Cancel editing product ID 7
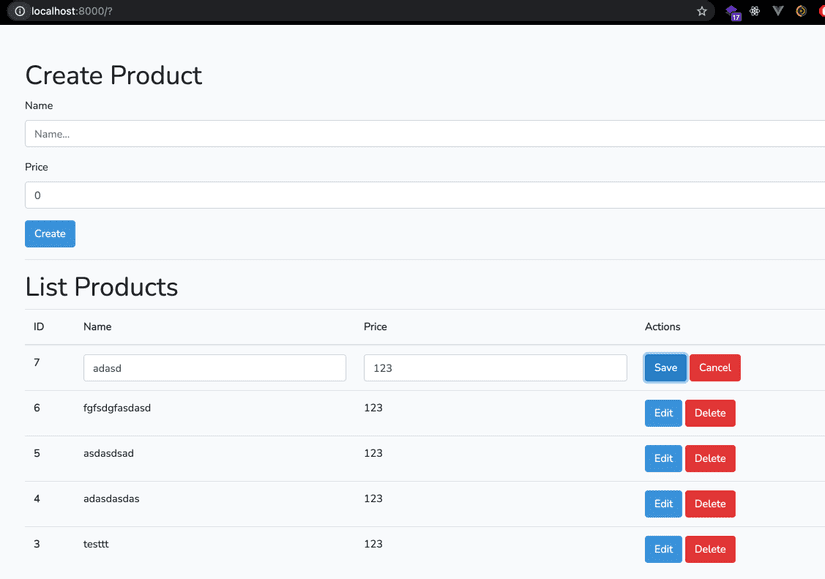This screenshot has width=825, height=579. (714, 367)
